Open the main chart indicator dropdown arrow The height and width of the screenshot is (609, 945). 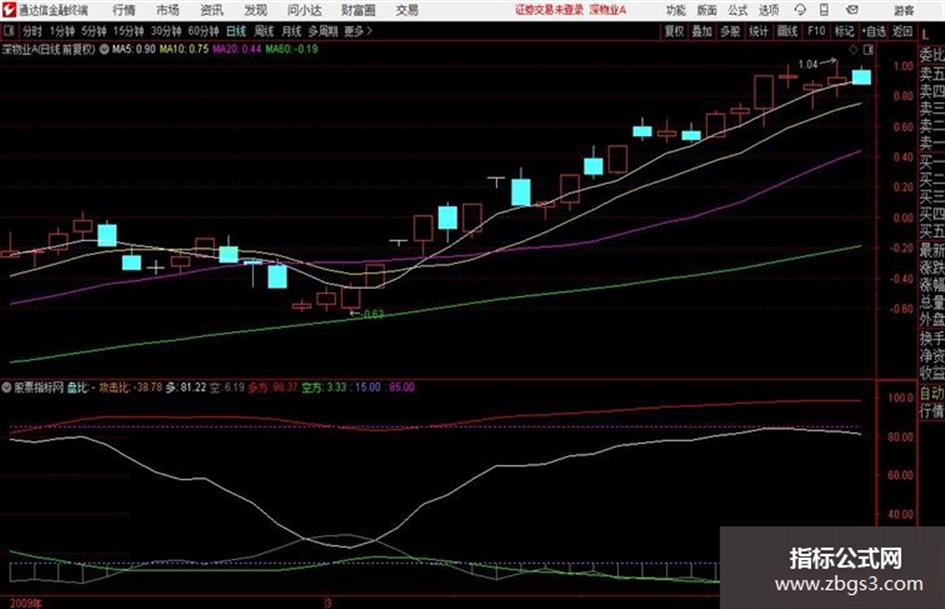click(x=104, y=49)
